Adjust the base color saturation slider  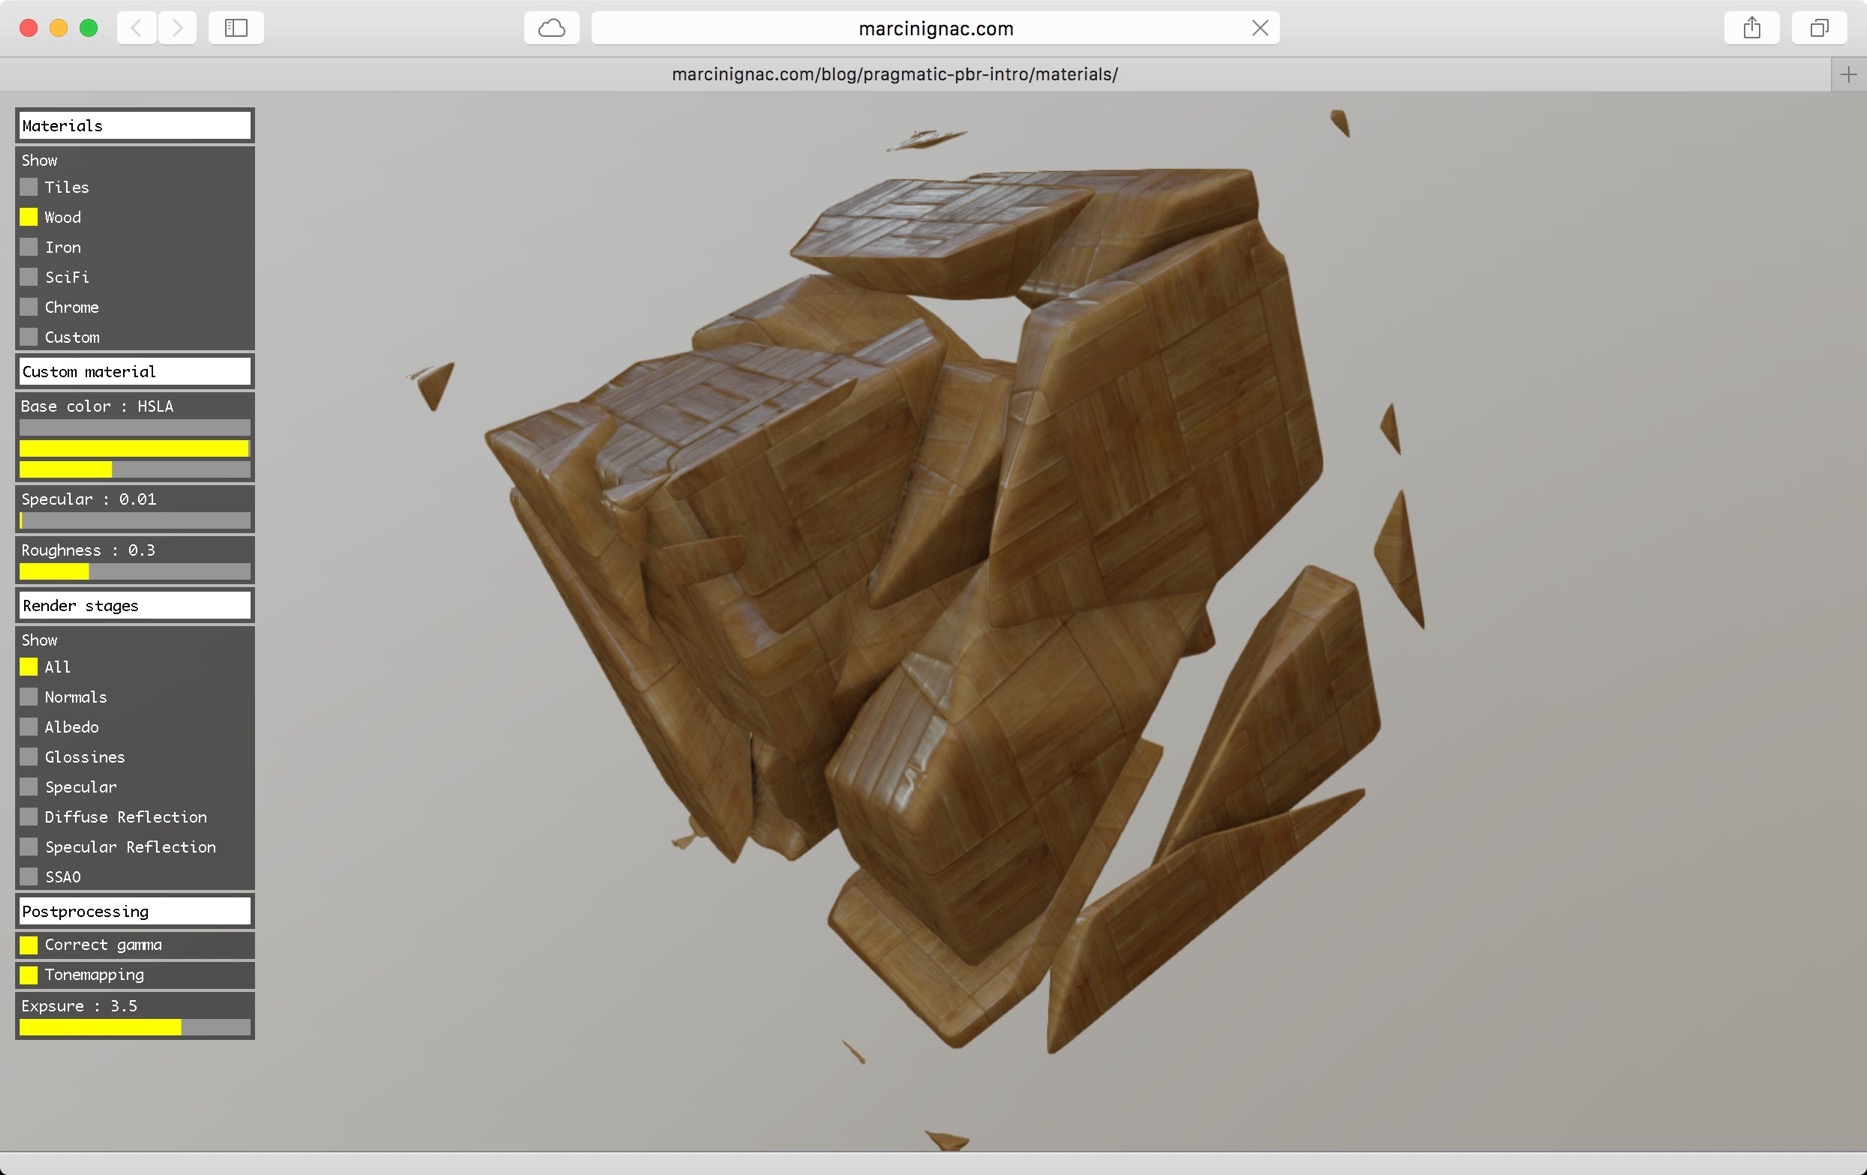click(x=135, y=448)
